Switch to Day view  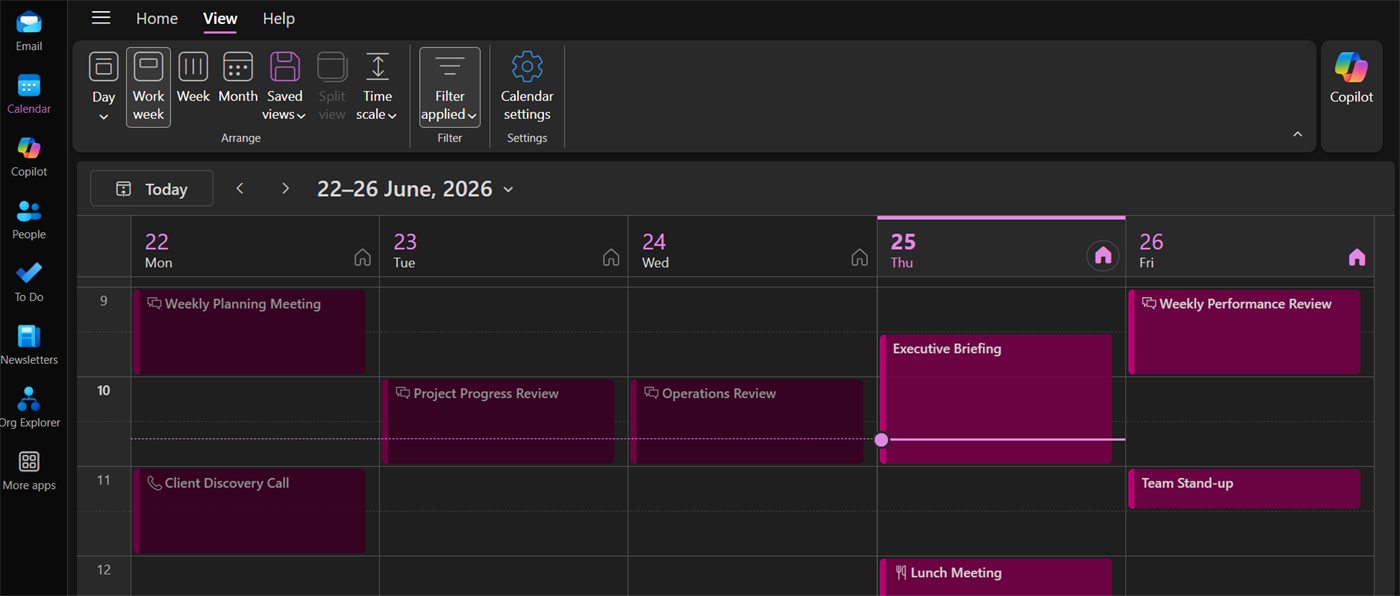104,87
